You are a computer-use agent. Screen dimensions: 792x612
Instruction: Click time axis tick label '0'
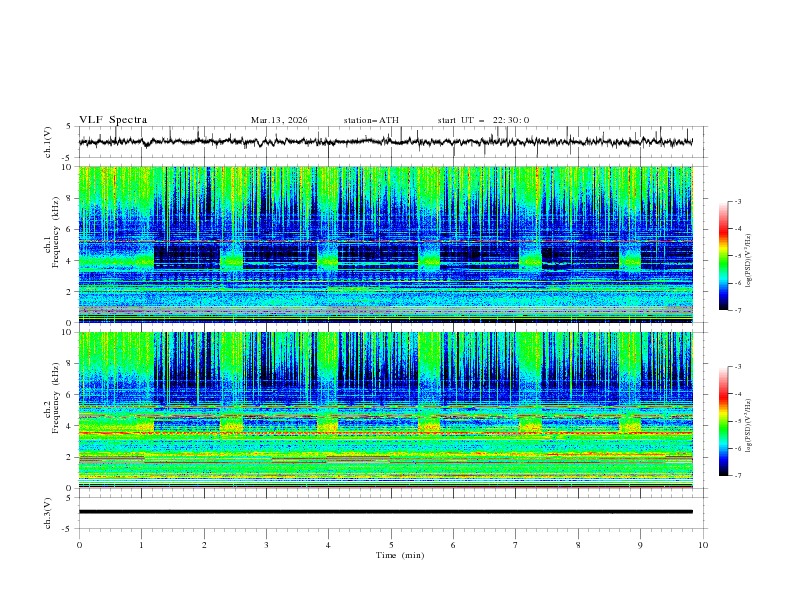[x=79, y=545]
